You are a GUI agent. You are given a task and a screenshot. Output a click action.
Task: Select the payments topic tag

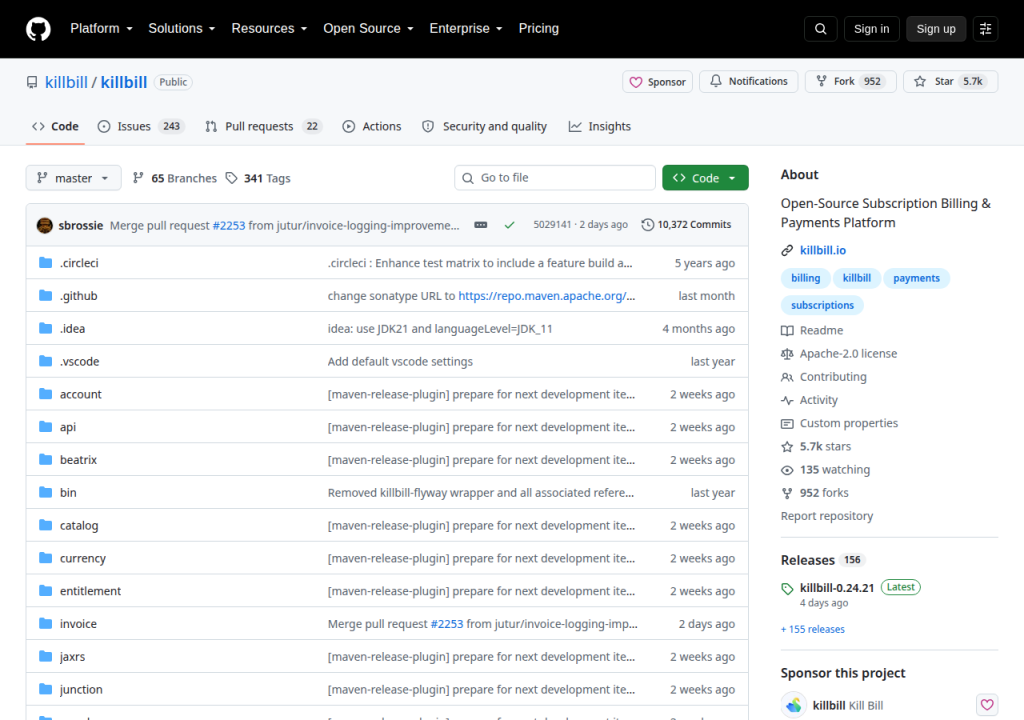[916, 278]
